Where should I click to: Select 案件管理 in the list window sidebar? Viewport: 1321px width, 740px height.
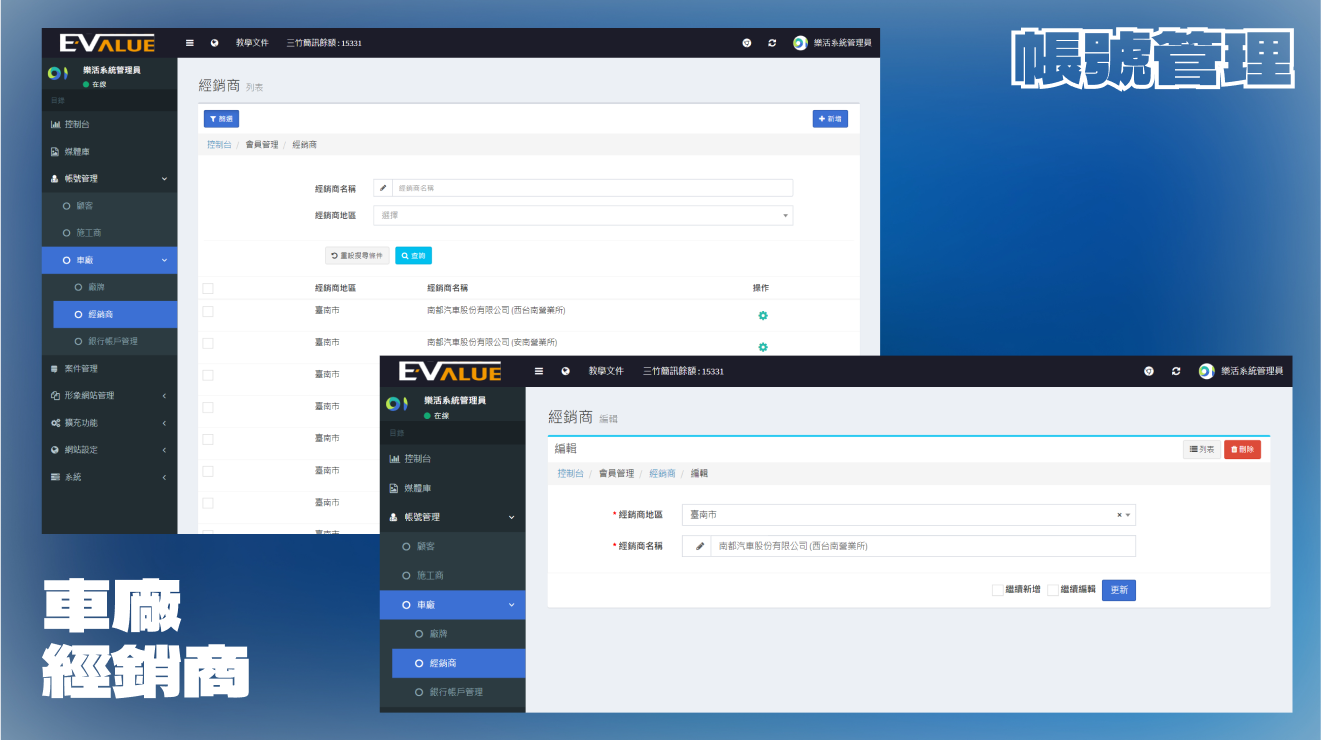(81, 369)
